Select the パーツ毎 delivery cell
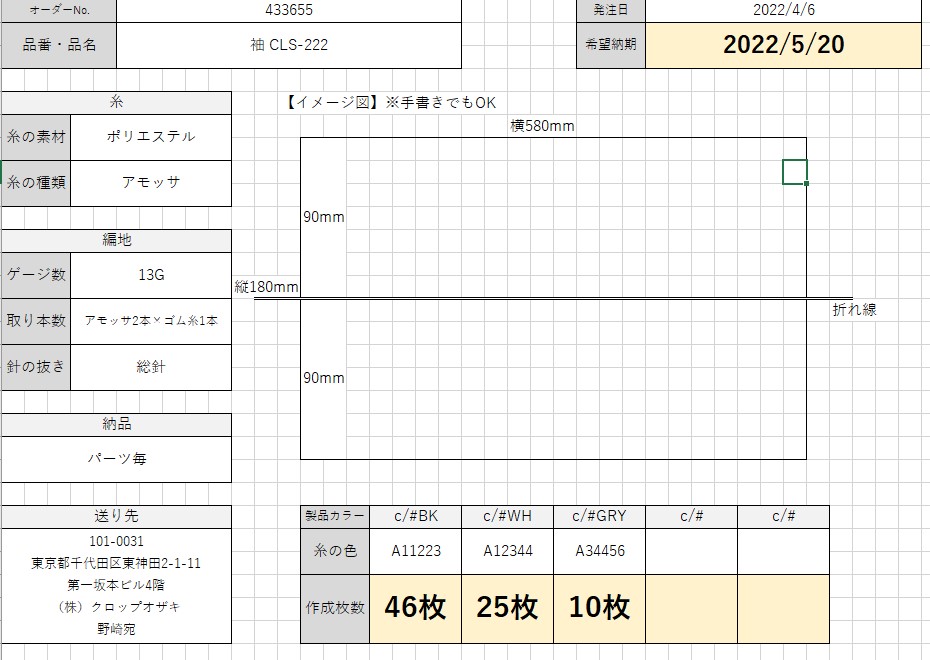The width and height of the screenshot is (930, 660). [x=116, y=459]
